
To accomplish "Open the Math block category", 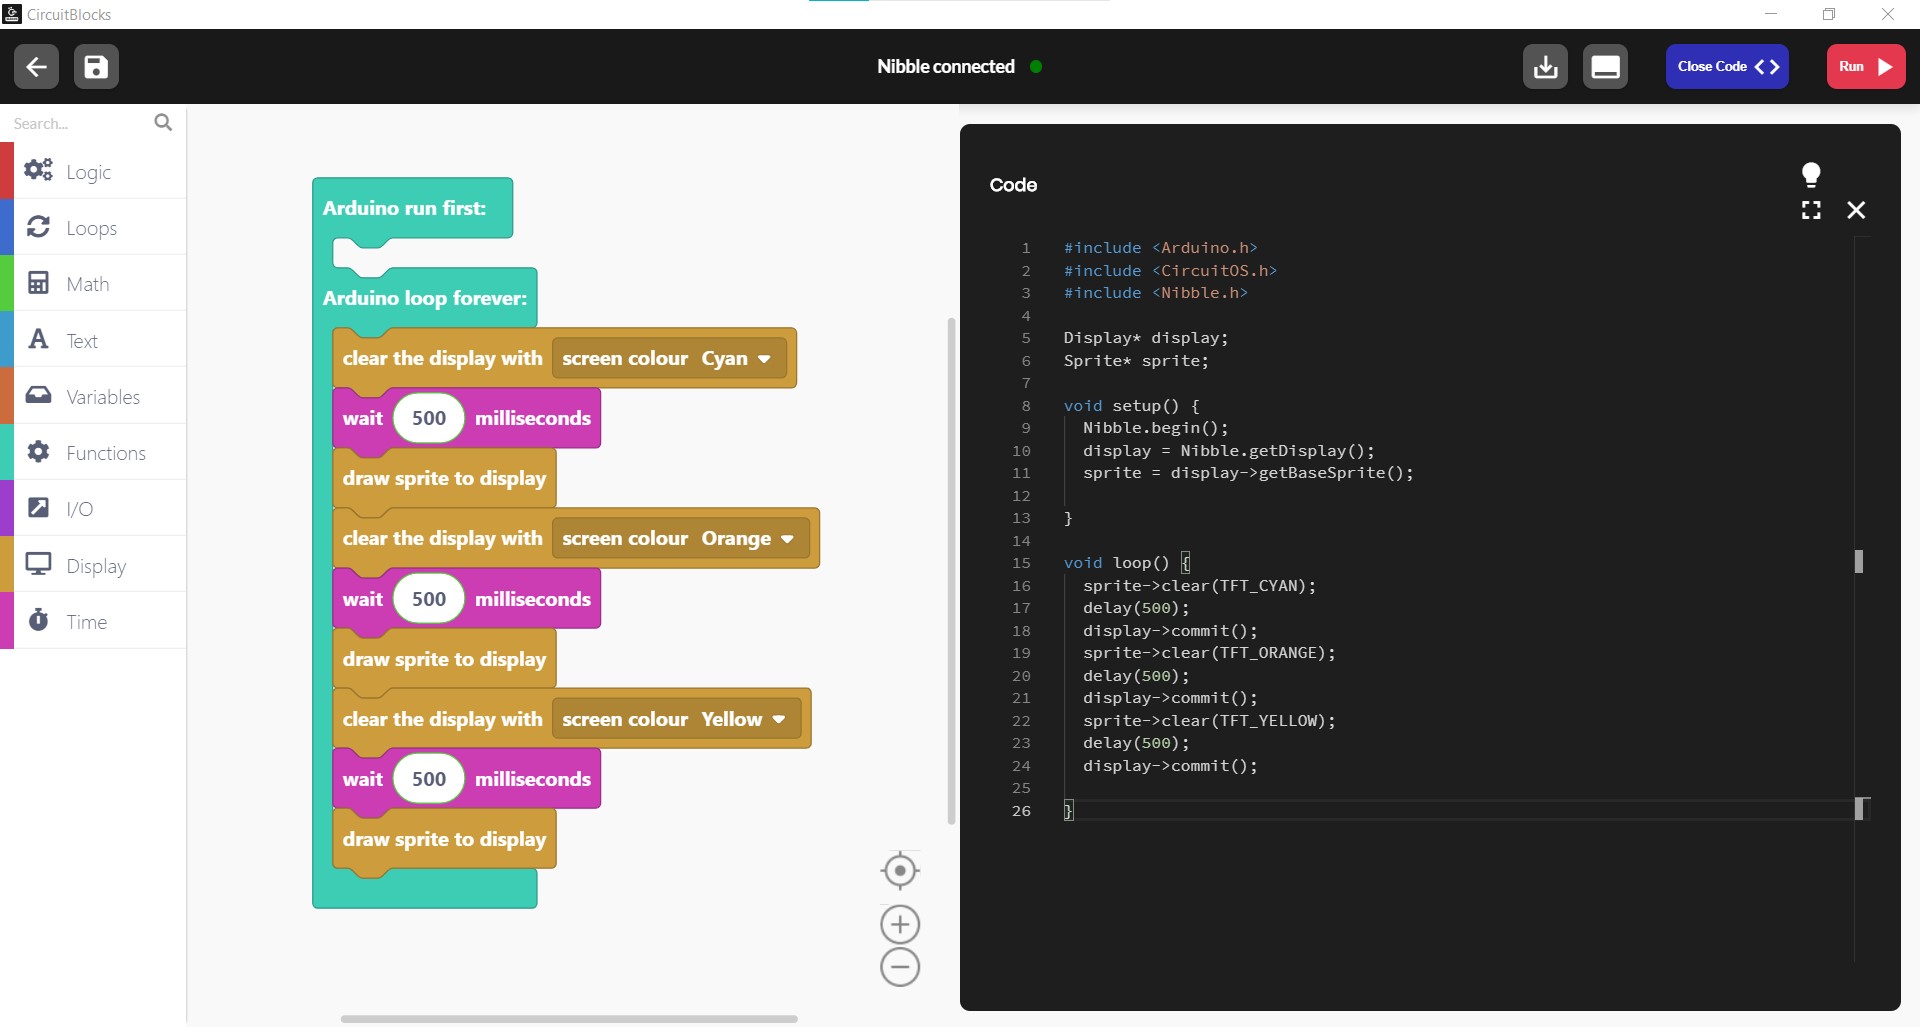I will (x=93, y=283).
